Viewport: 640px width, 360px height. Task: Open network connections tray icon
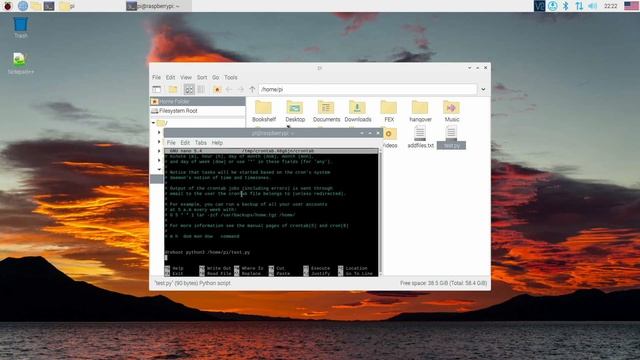click(579, 6)
